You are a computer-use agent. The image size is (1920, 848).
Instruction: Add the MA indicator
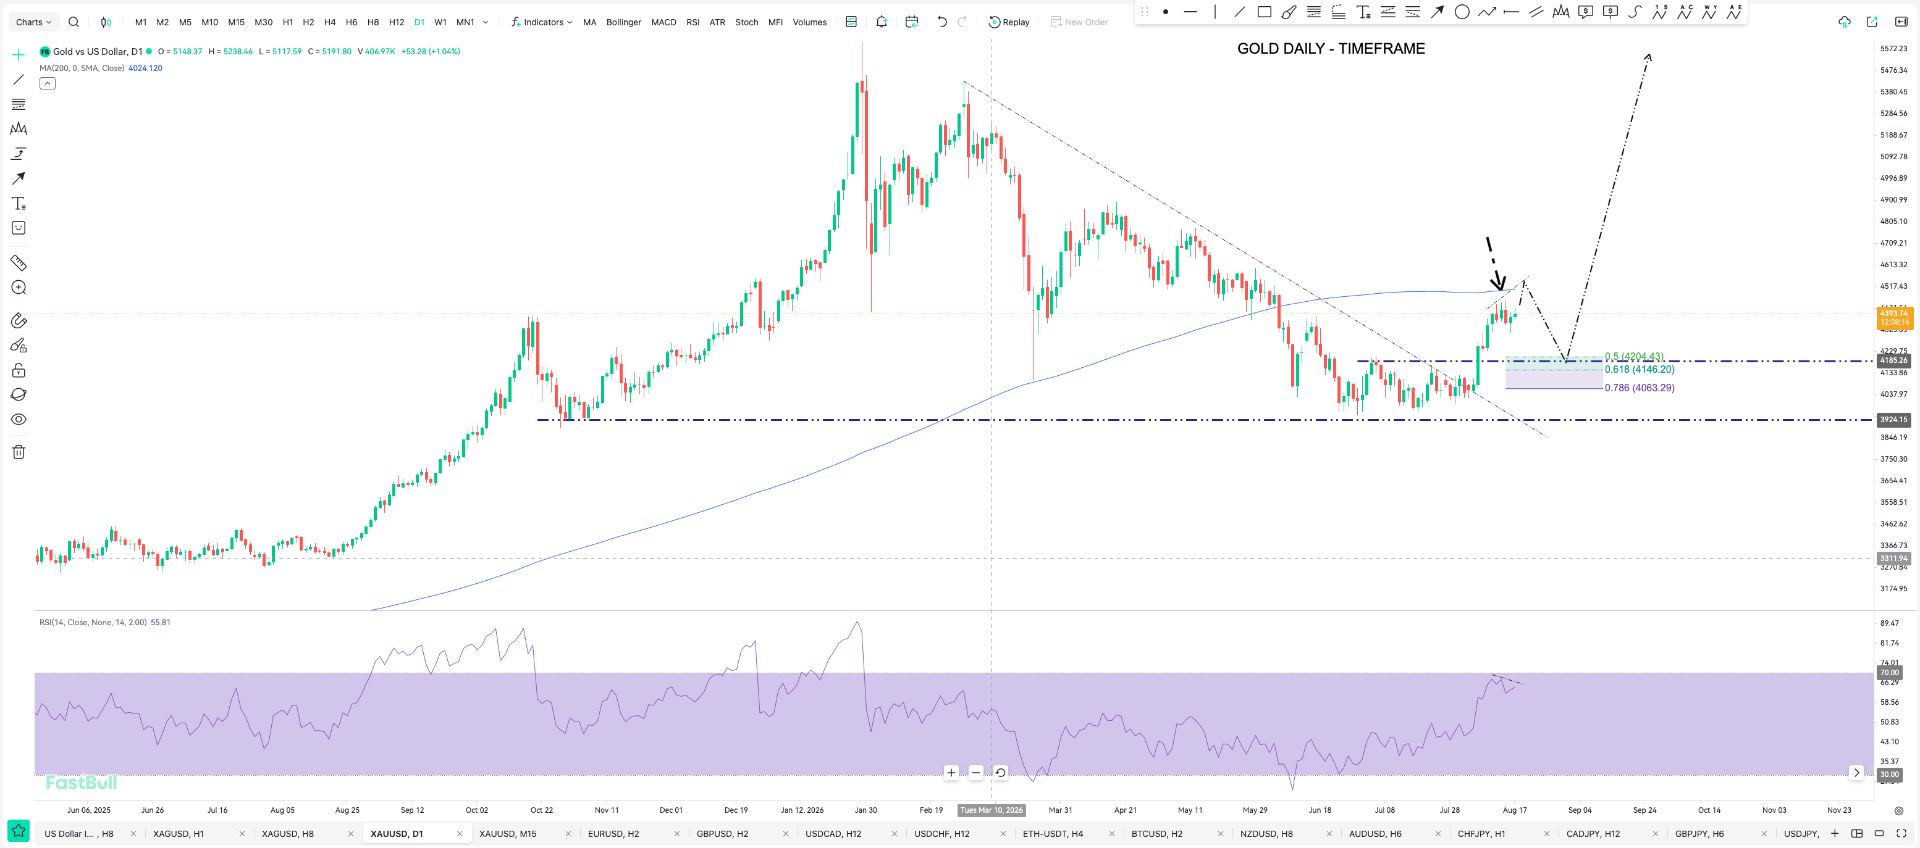[590, 22]
